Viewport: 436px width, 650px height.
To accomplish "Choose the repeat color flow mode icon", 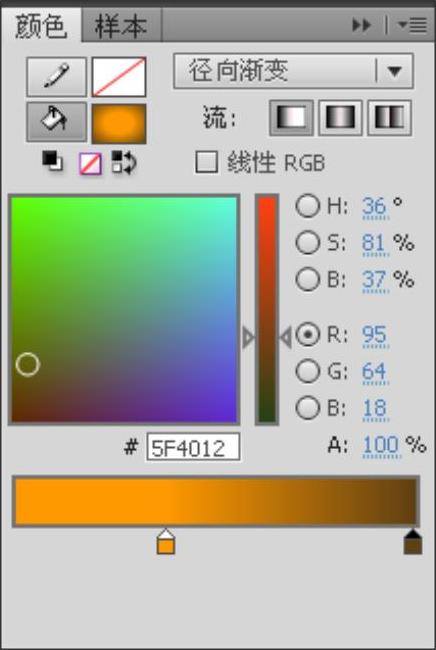I will [389, 118].
